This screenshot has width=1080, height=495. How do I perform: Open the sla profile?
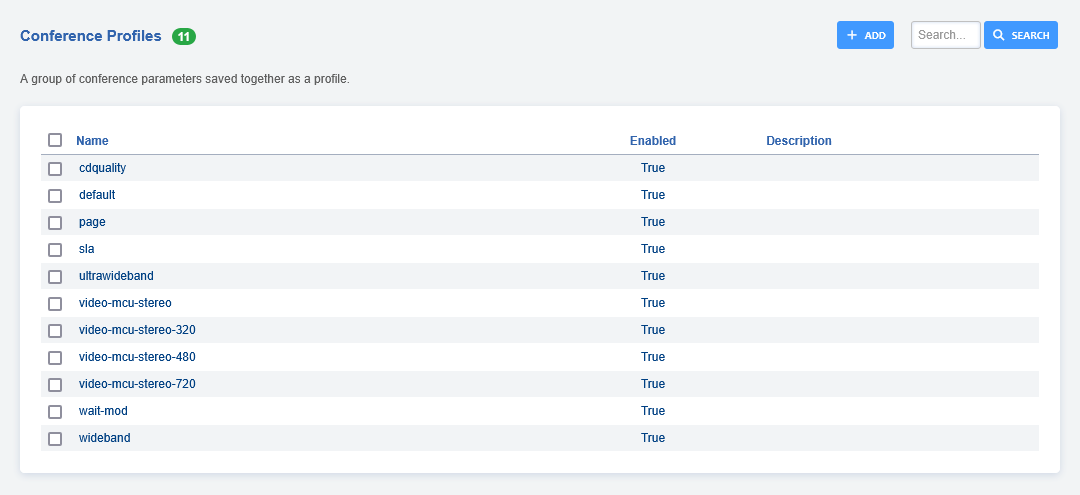[x=86, y=249]
